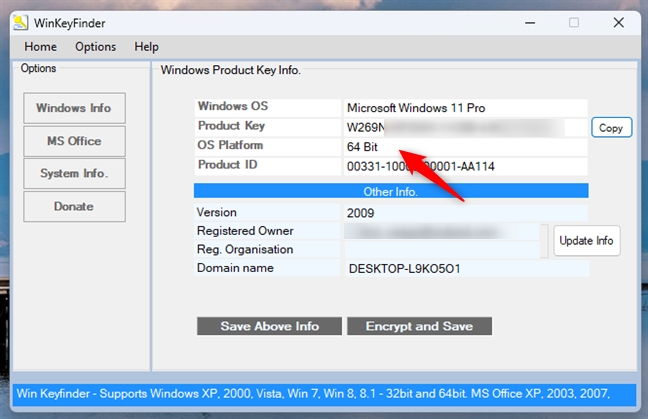This screenshot has height=419, width=648.
Task: Minimize the WinKeyFinder window
Action: (x=530, y=23)
